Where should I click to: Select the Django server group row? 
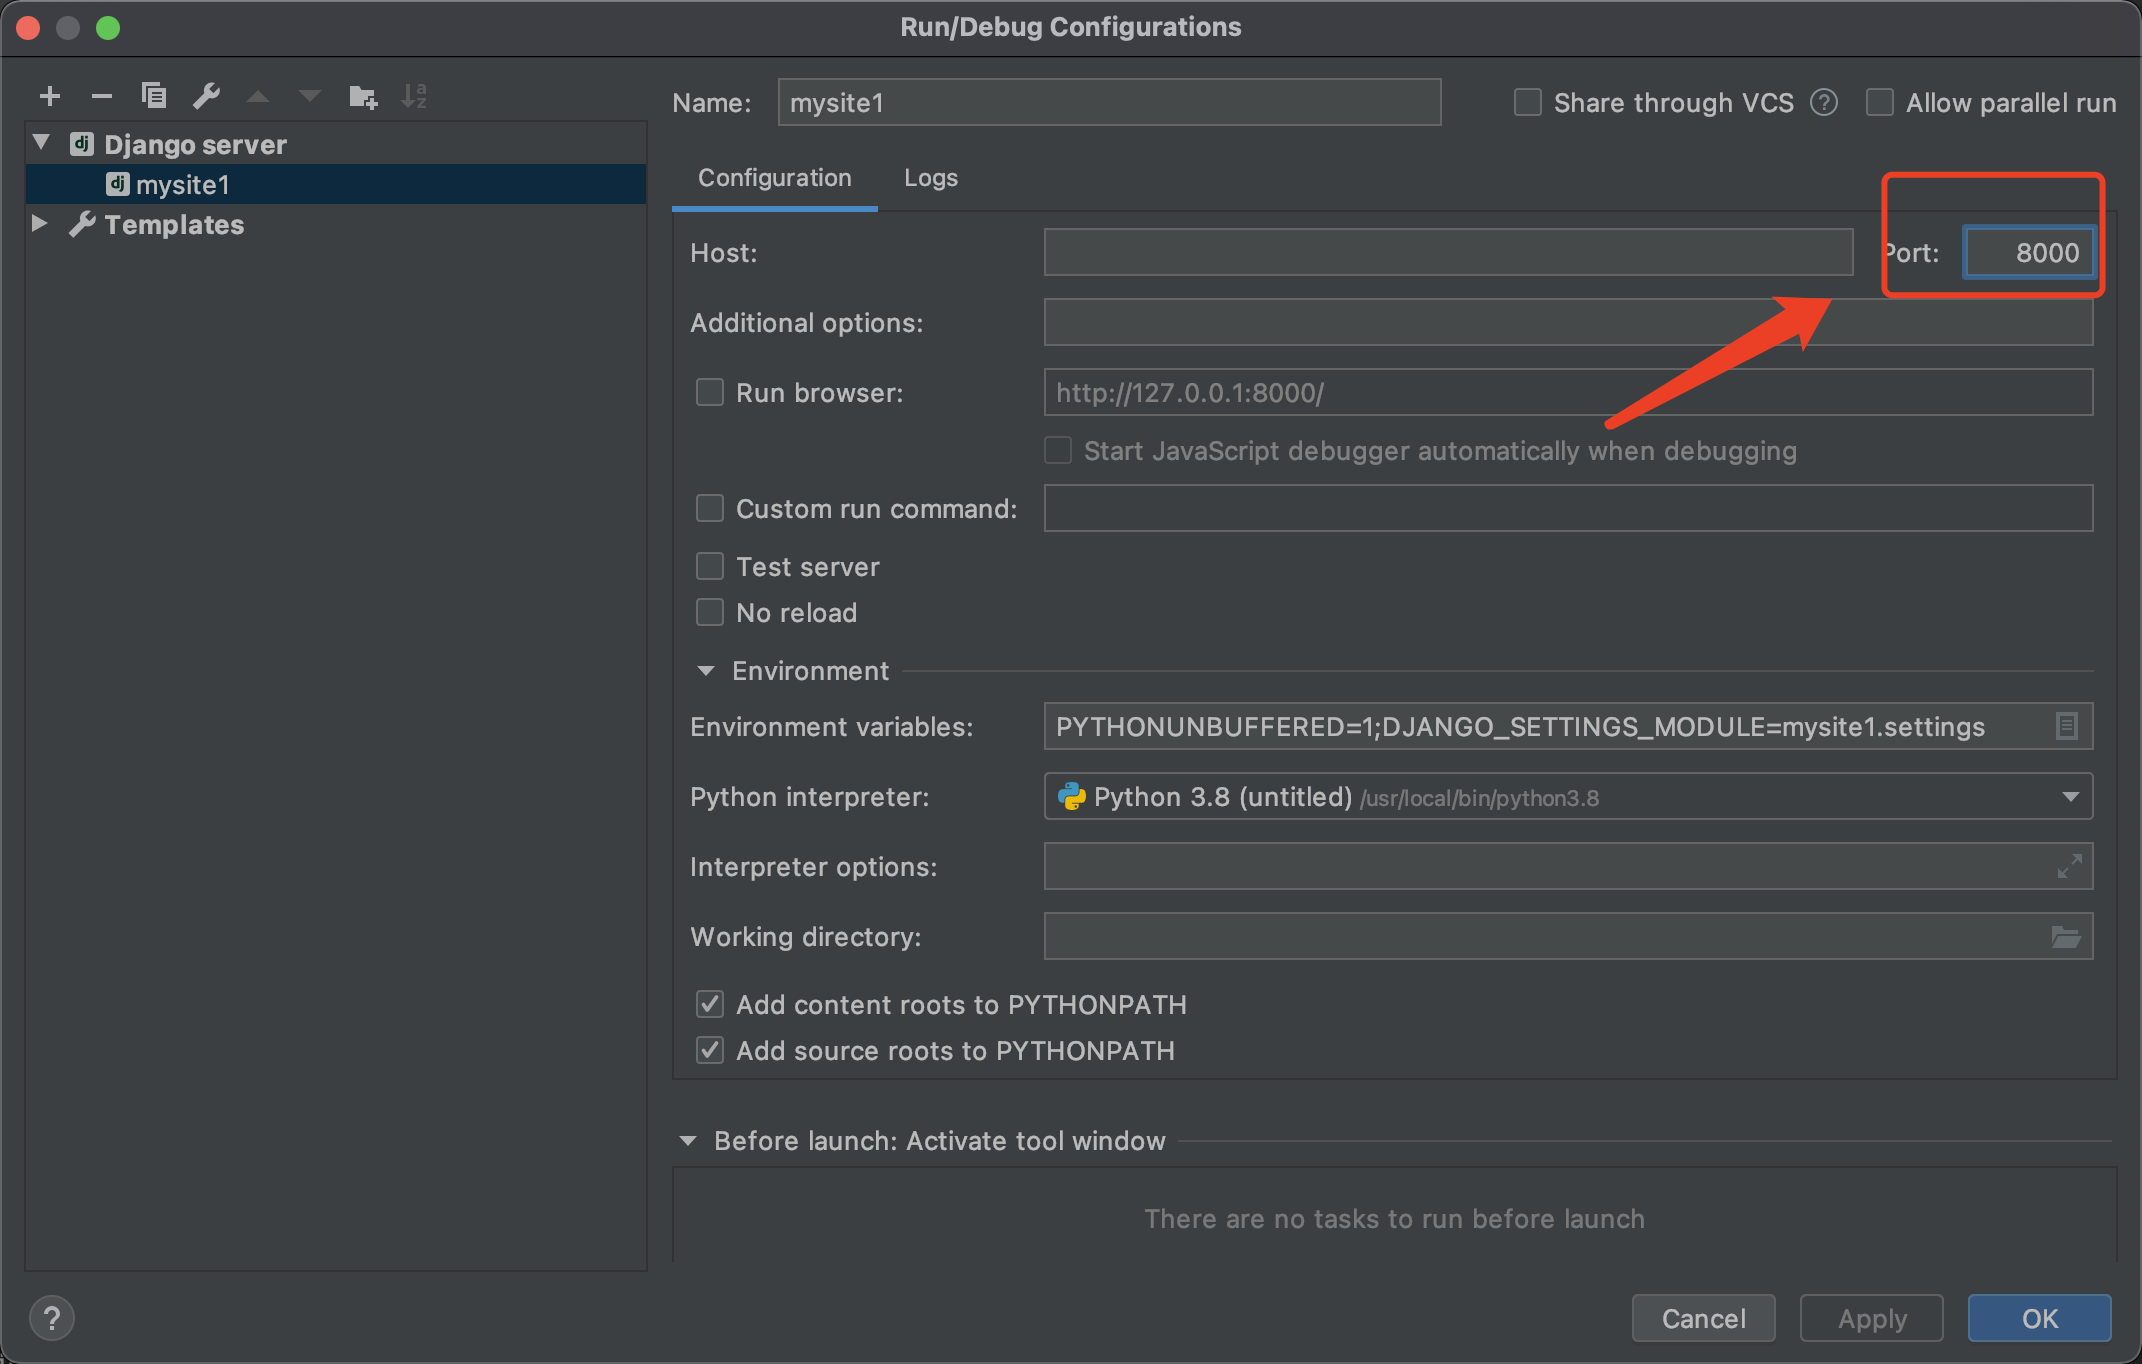coord(336,144)
